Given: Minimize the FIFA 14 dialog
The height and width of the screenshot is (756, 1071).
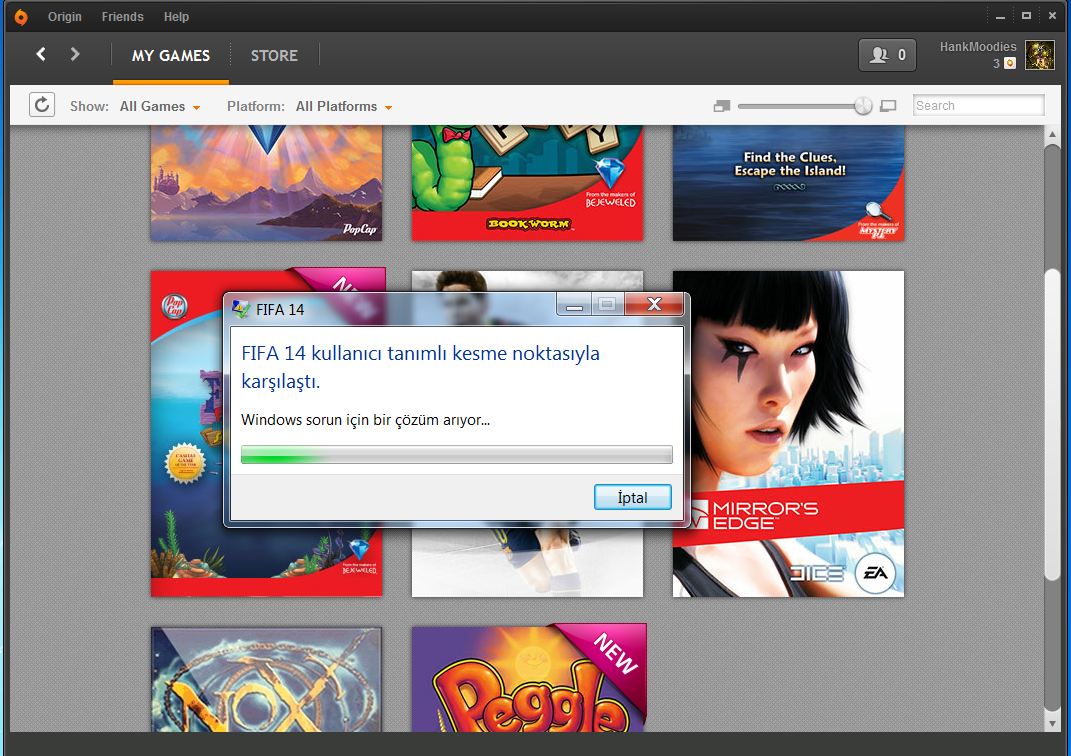Looking at the screenshot, I should (x=574, y=305).
